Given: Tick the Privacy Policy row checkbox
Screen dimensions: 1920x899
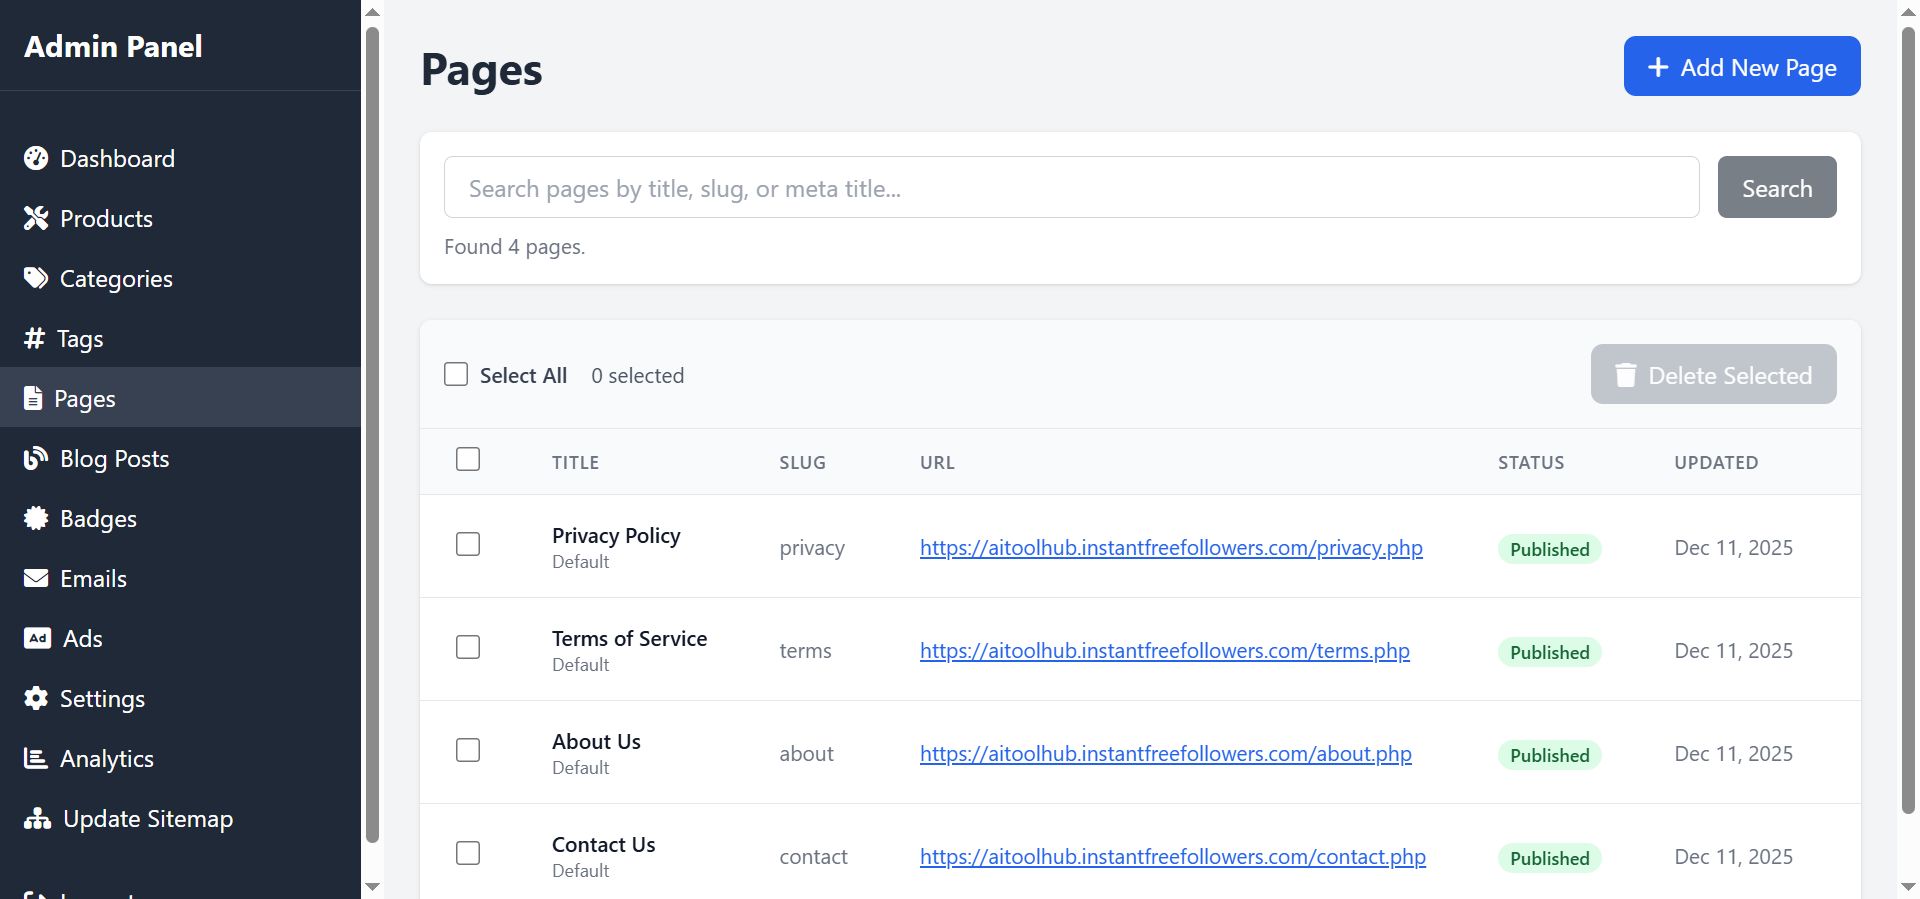Looking at the screenshot, I should [468, 545].
